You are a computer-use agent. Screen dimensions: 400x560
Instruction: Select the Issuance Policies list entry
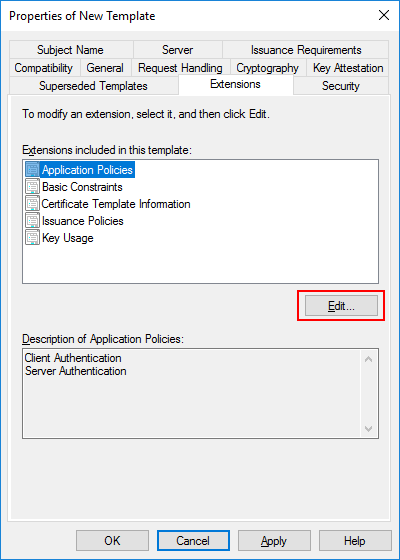tap(82, 221)
